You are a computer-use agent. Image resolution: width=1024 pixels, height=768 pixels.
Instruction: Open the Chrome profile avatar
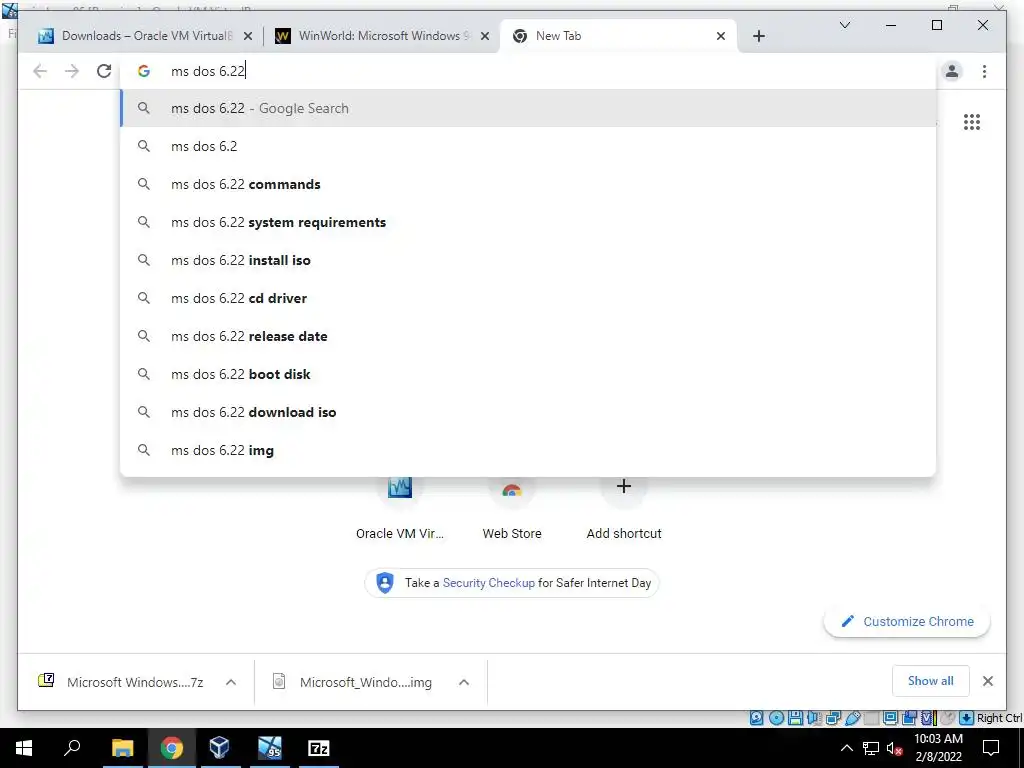coord(952,71)
